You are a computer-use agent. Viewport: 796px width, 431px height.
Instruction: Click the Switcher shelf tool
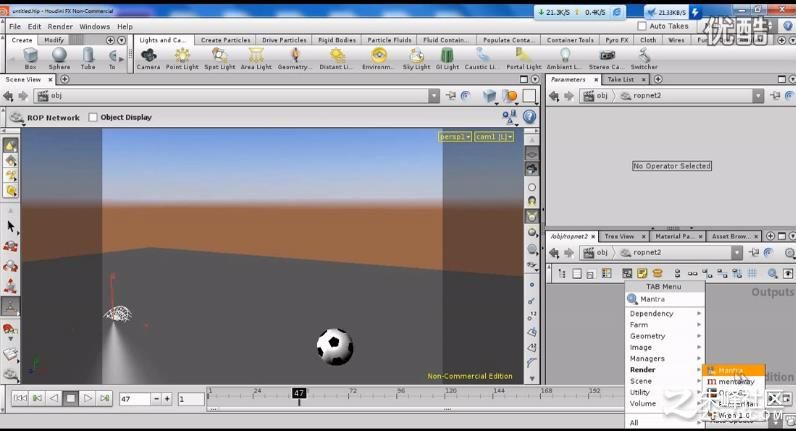click(644, 58)
